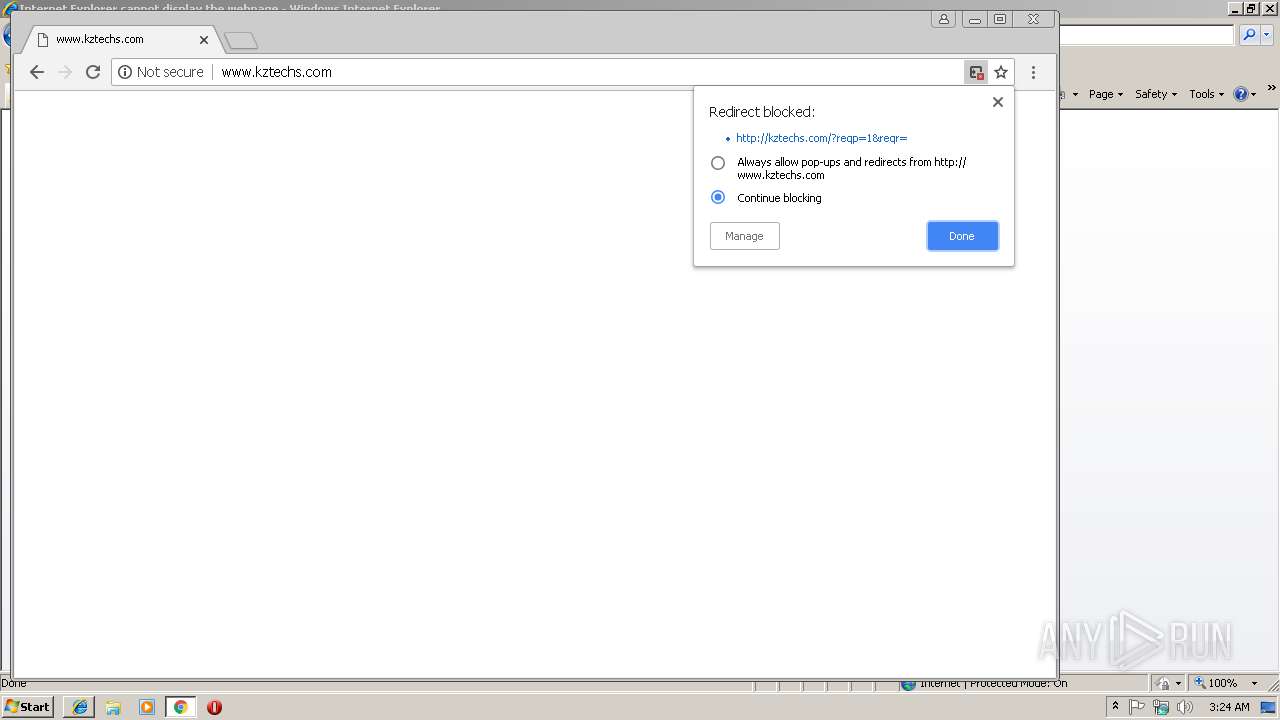Expand the IE Help dropdown arrow
The height and width of the screenshot is (720, 1280).
(x=1254, y=94)
